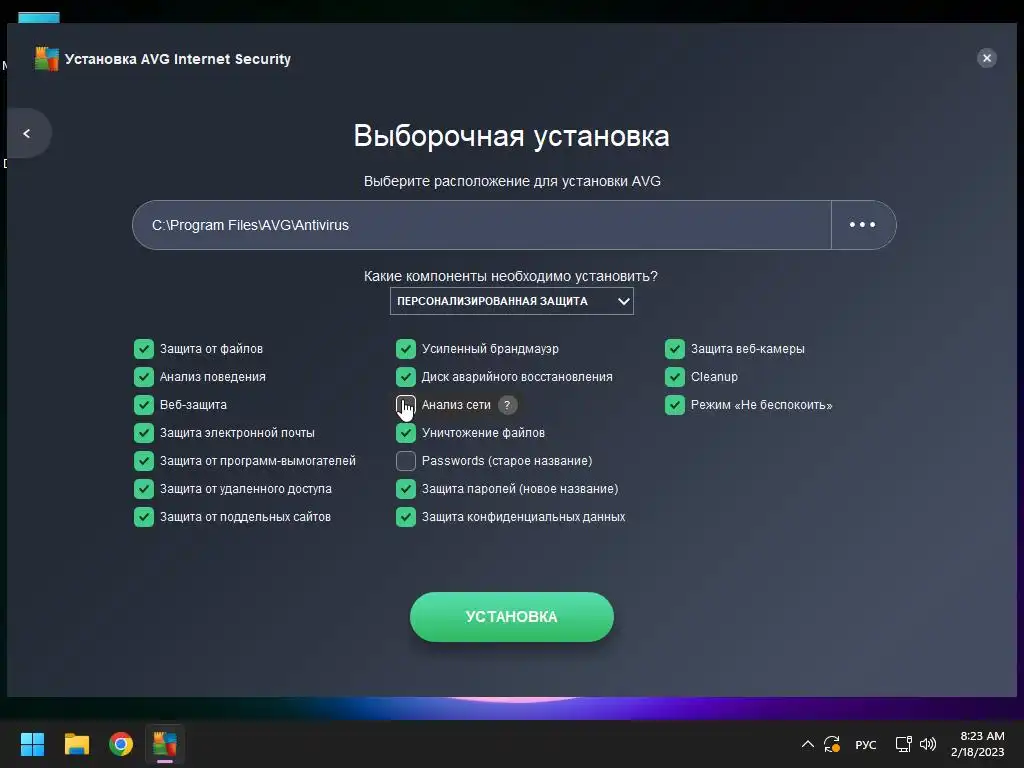
Task: Click the AVG logo in the installer title
Action: tap(46, 59)
